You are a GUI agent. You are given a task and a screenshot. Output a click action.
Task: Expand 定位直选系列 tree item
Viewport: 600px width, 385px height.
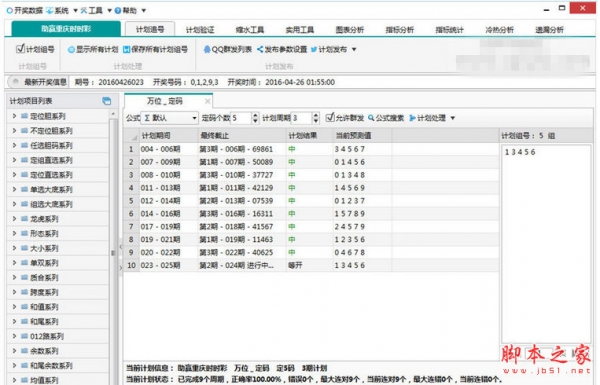click(x=14, y=175)
